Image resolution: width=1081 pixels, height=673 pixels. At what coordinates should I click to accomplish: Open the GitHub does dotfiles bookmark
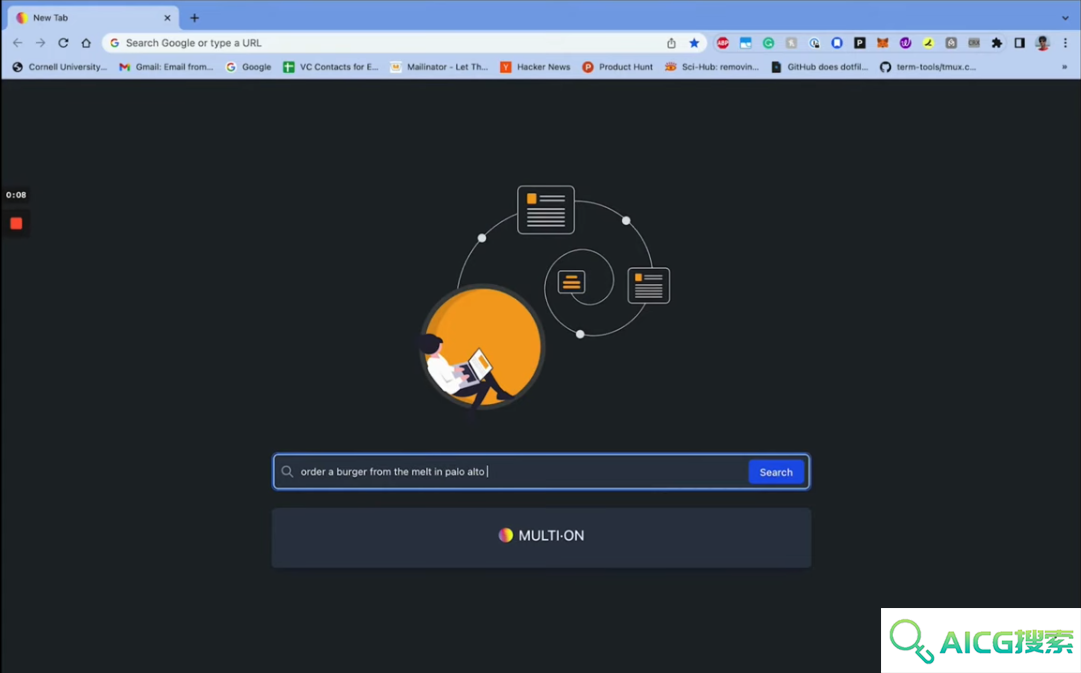point(819,67)
